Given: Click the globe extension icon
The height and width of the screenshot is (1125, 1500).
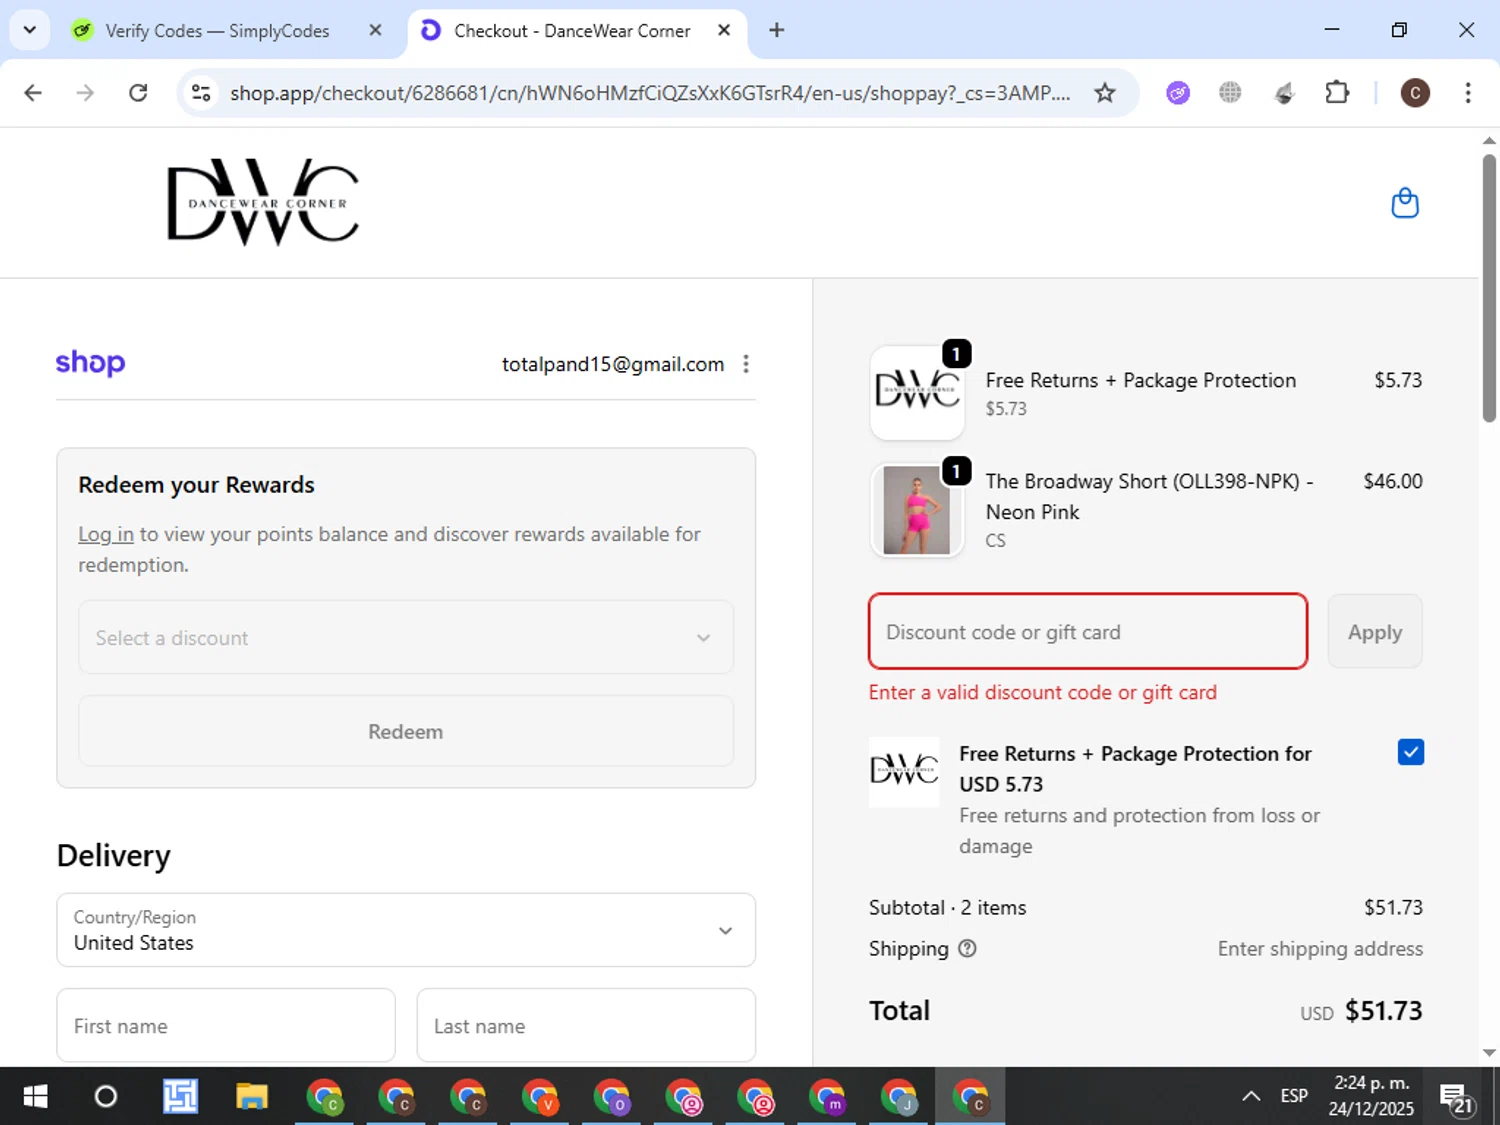Looking at the screenshot, I should (x=1230, y=93).
